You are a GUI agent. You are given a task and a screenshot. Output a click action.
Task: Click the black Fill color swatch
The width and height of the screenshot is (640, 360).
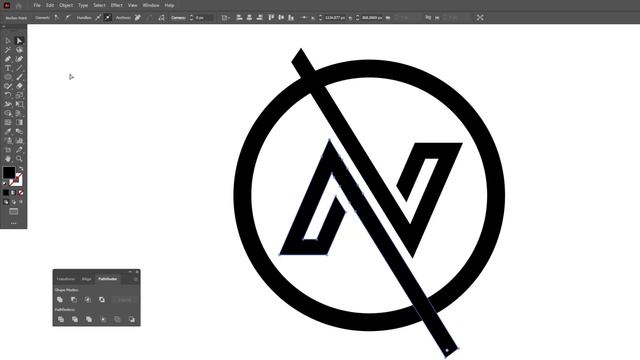(9, 173)
